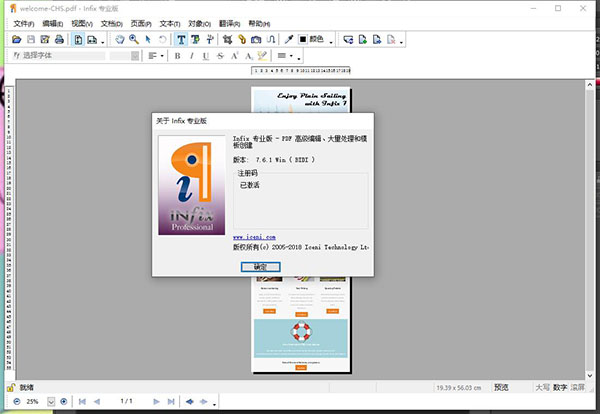This screenshot has height=414, width=600.
Task: Click the padlock icon in status bar
Action: 11,388
